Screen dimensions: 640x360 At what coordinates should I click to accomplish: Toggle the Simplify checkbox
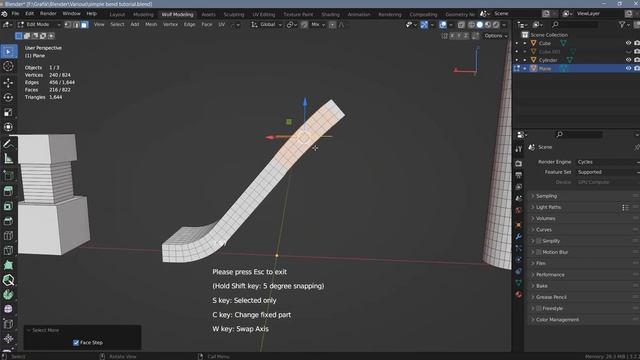(539, 241)
